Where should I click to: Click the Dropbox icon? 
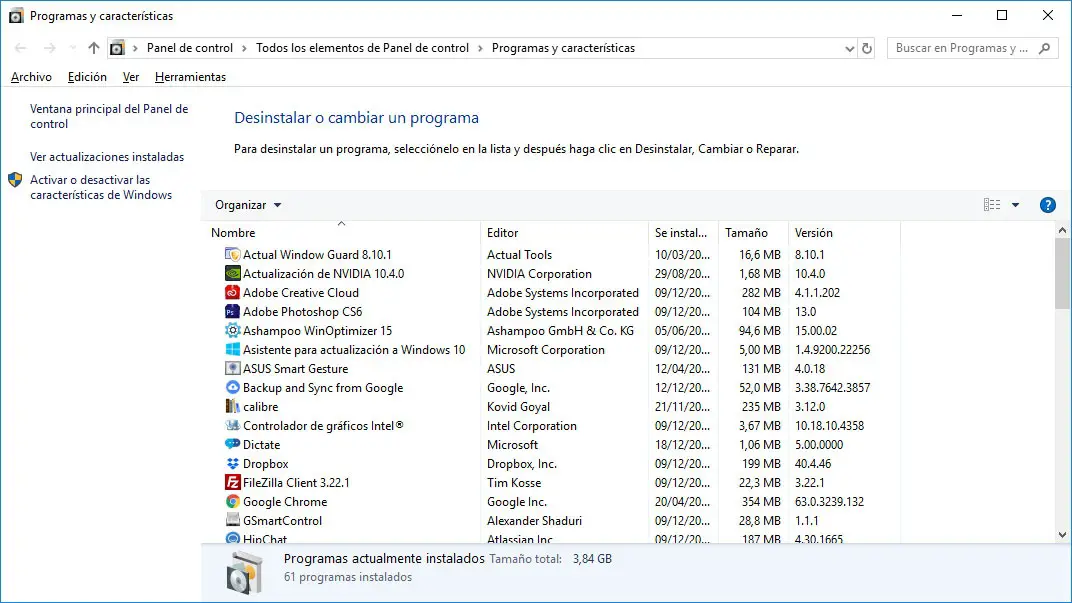pos(232,464)
